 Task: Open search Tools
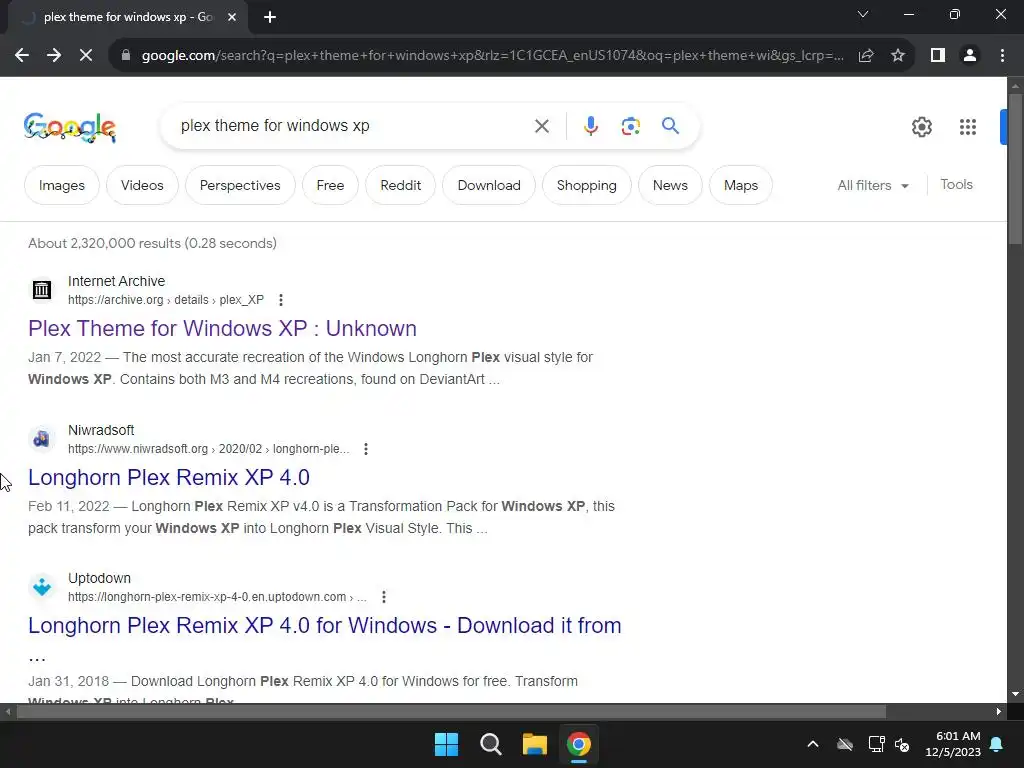pyautogui.click(x=956, y=185)
